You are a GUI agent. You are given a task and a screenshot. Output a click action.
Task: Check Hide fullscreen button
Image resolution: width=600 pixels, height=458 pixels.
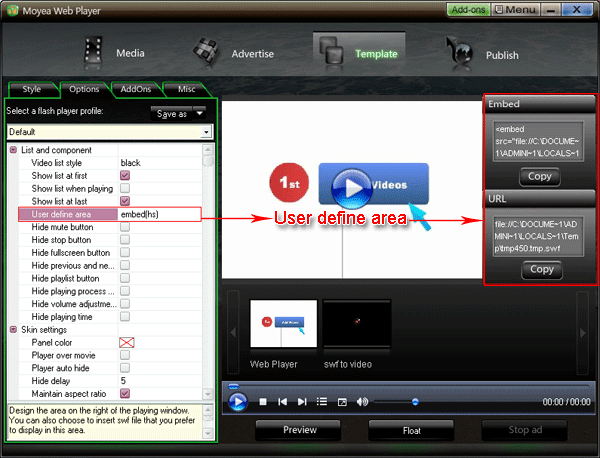pos(125,253)
